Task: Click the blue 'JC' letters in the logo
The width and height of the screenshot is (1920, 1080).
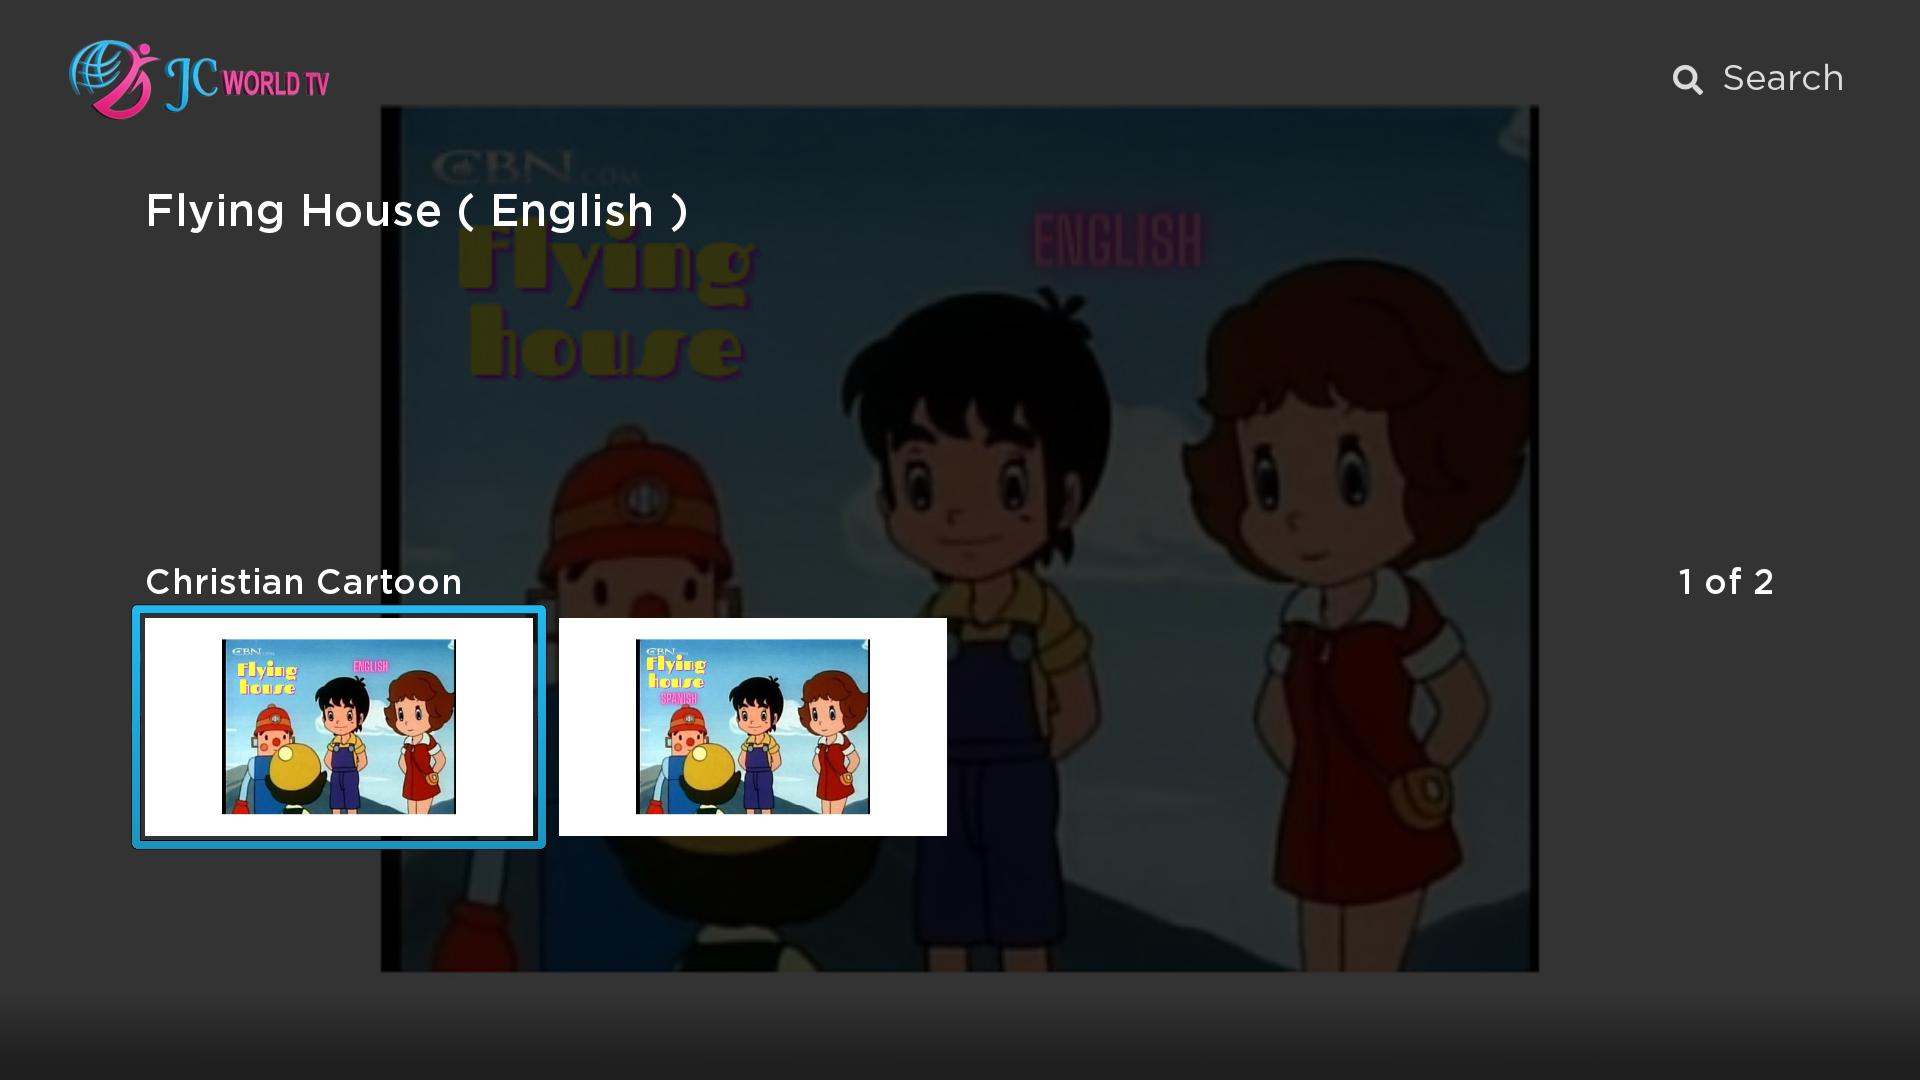Action: click(x=191, y=82)
